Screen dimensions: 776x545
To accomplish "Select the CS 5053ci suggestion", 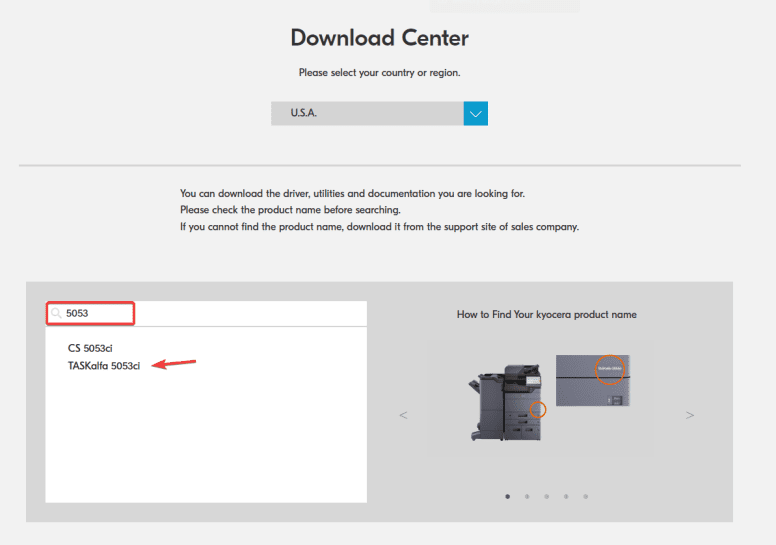I will pos(90,348).
